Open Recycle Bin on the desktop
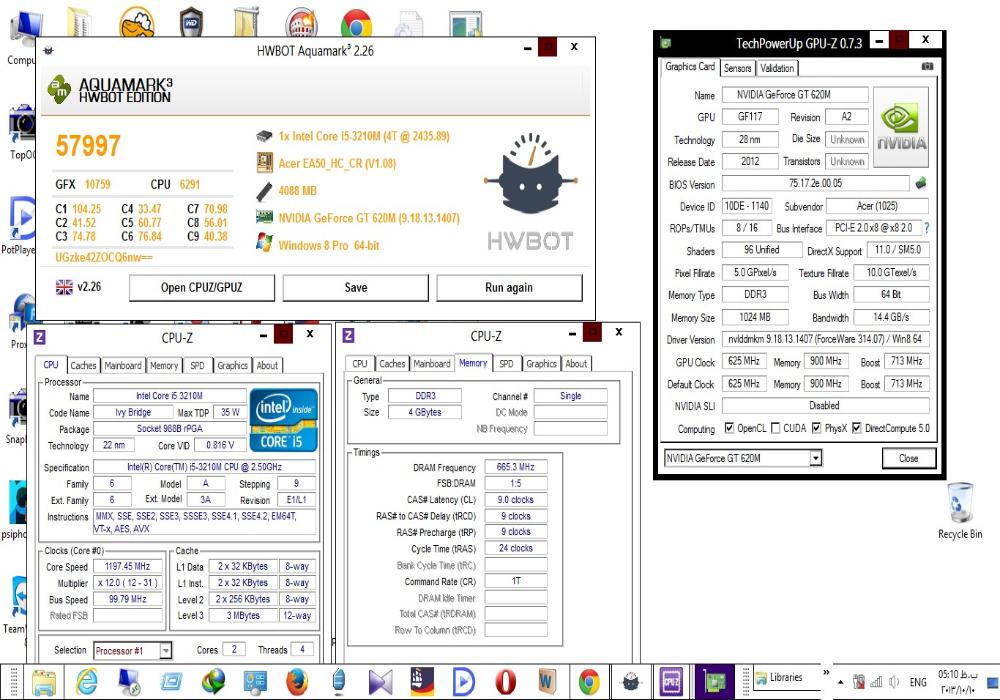 coord(960,511)
